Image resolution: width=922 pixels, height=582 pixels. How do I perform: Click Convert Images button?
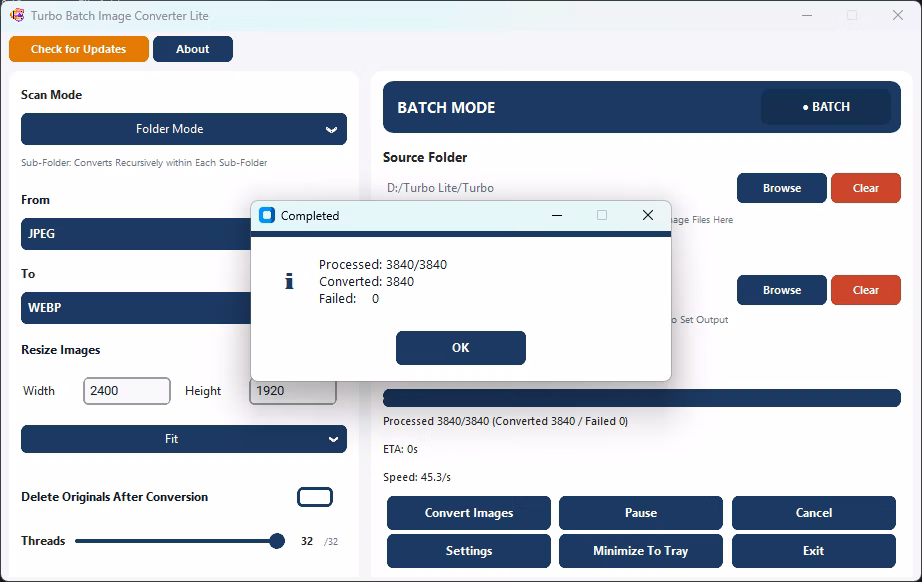pos(469,513)
